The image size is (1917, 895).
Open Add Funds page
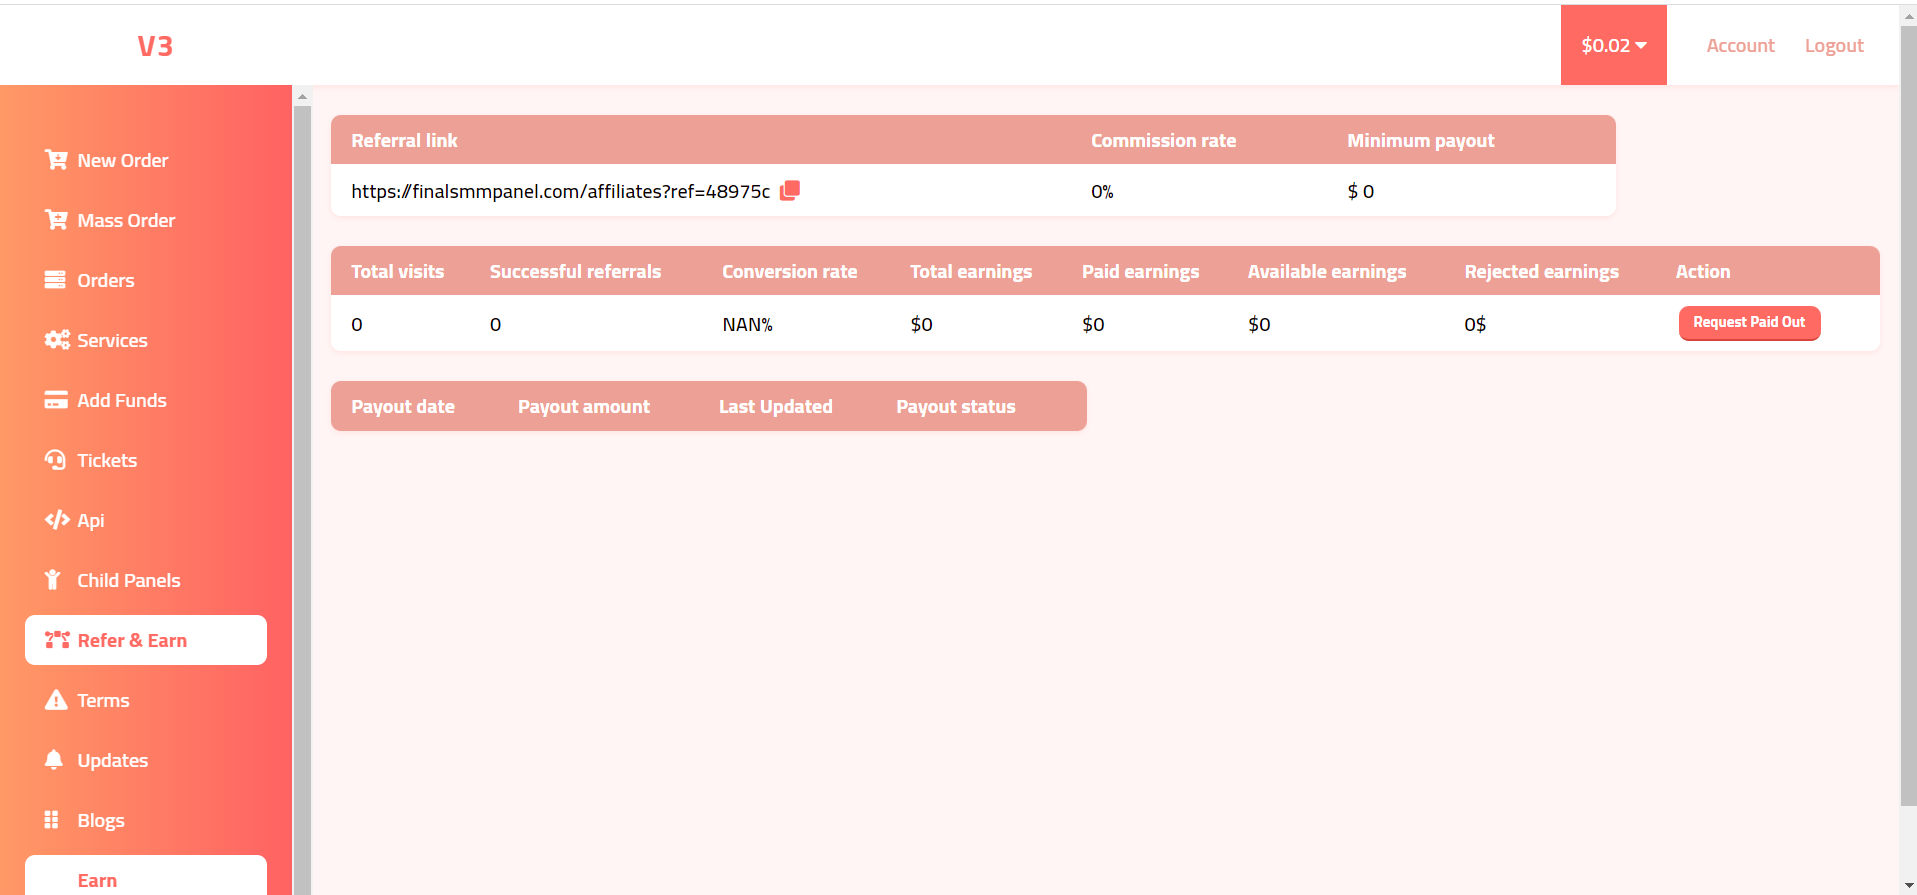146,400
